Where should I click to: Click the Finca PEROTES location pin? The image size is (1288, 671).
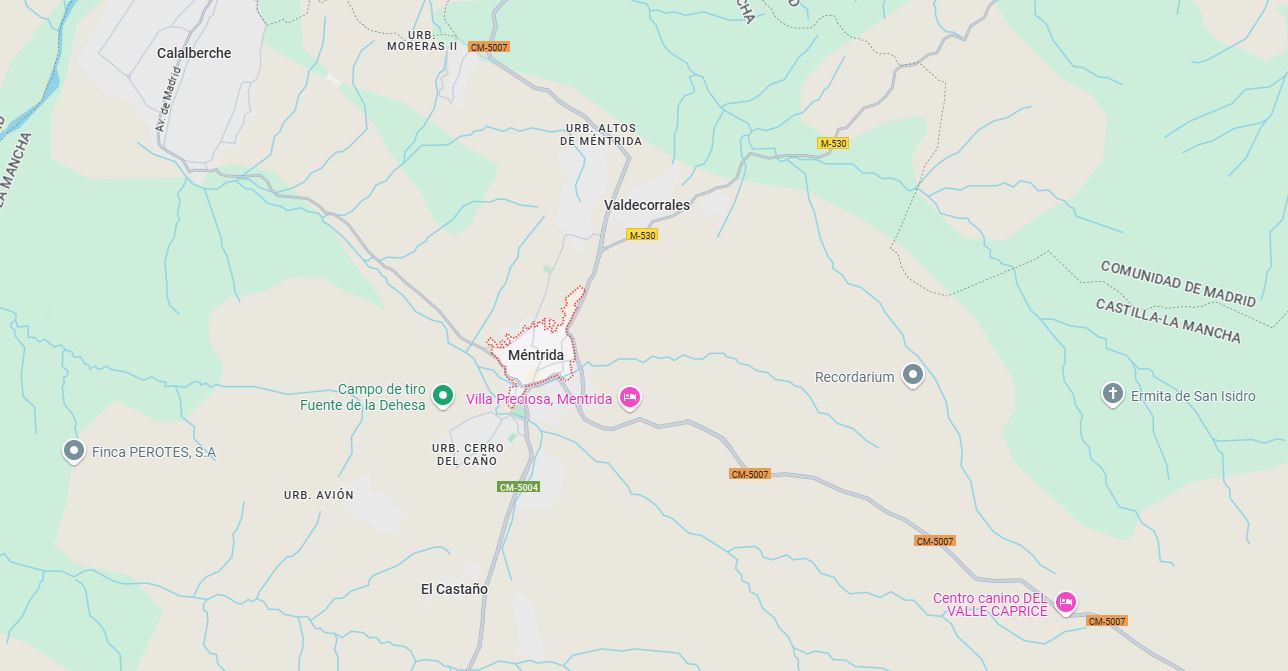73,450
